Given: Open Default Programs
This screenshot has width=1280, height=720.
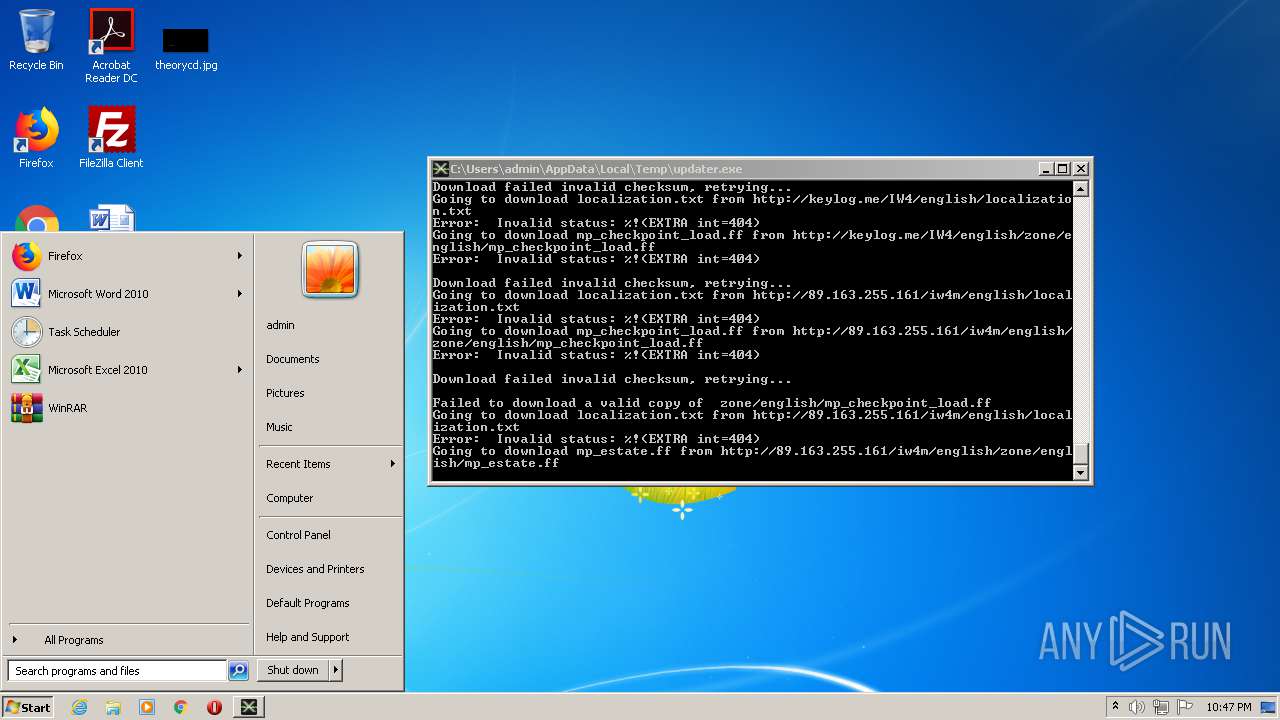Looking at the screenshot, I should pos(308,603).
